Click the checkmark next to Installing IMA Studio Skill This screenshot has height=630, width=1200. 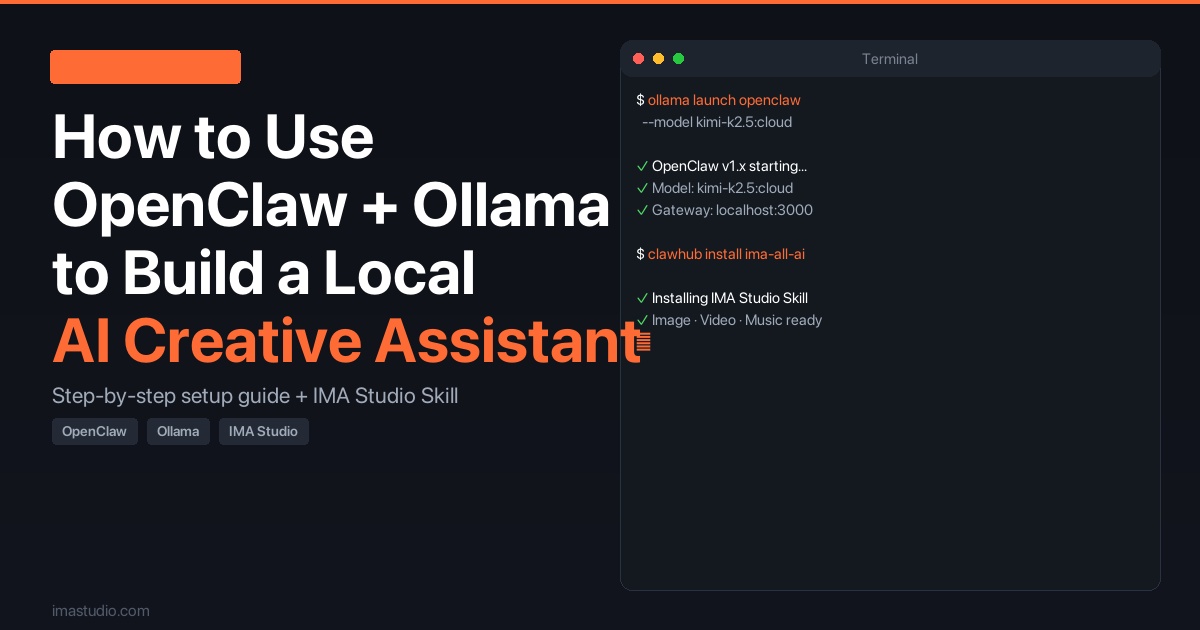tap(642, 298)
